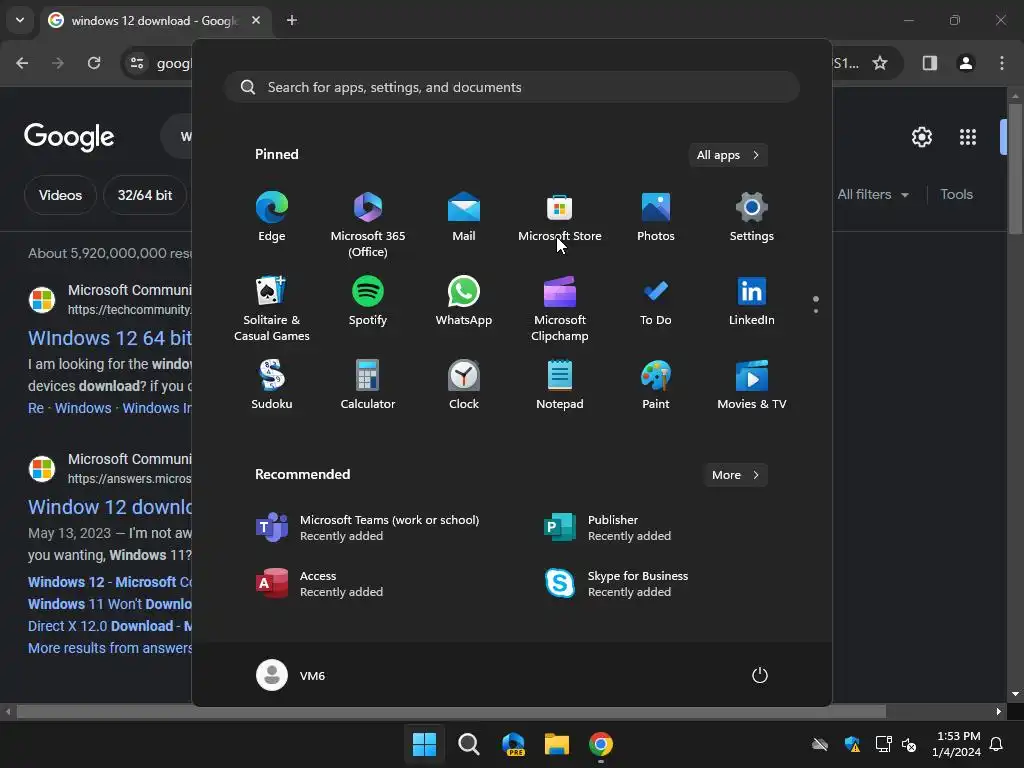The height and width of the screenshot is (768, 1024).
Task: Launch Microsoft 365 (Office) from Pinned
Action: point(368,225)
